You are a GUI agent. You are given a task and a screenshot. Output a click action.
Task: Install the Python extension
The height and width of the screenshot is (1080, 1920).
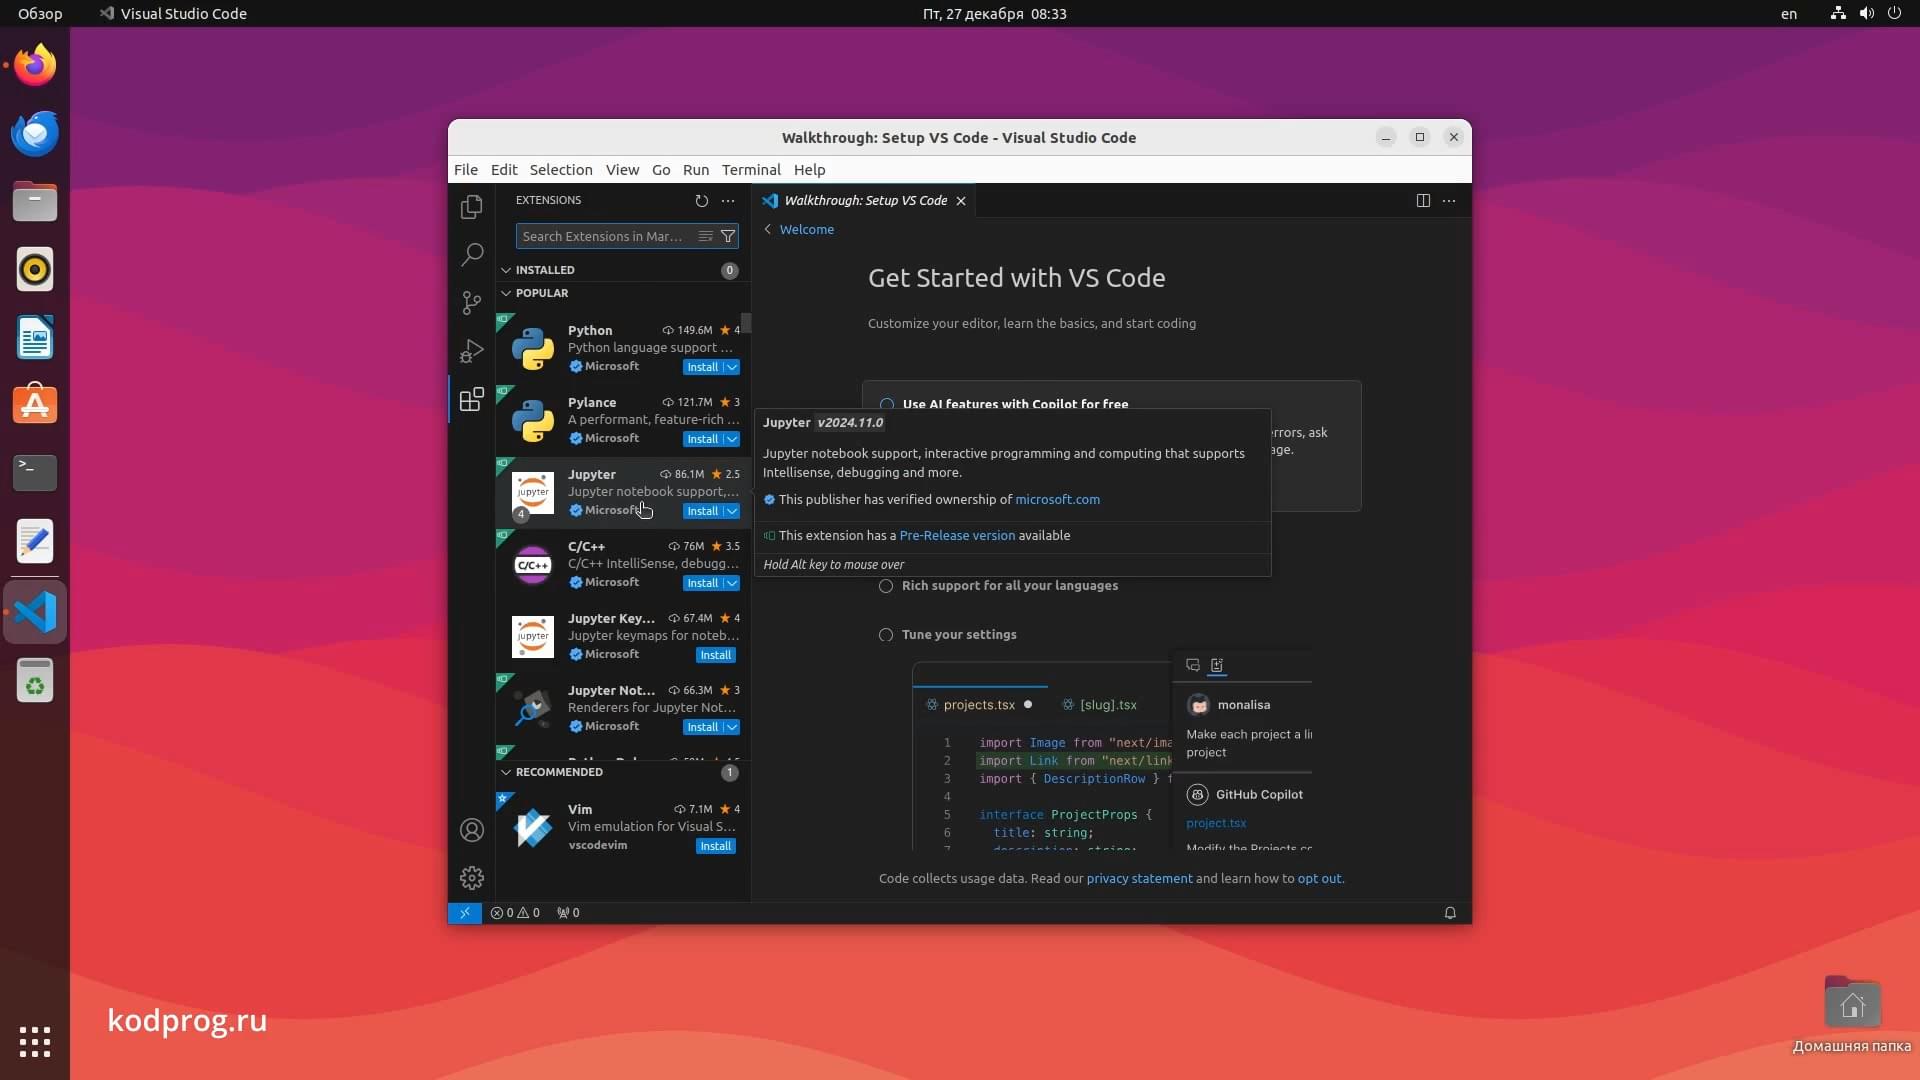coord(702,368)
